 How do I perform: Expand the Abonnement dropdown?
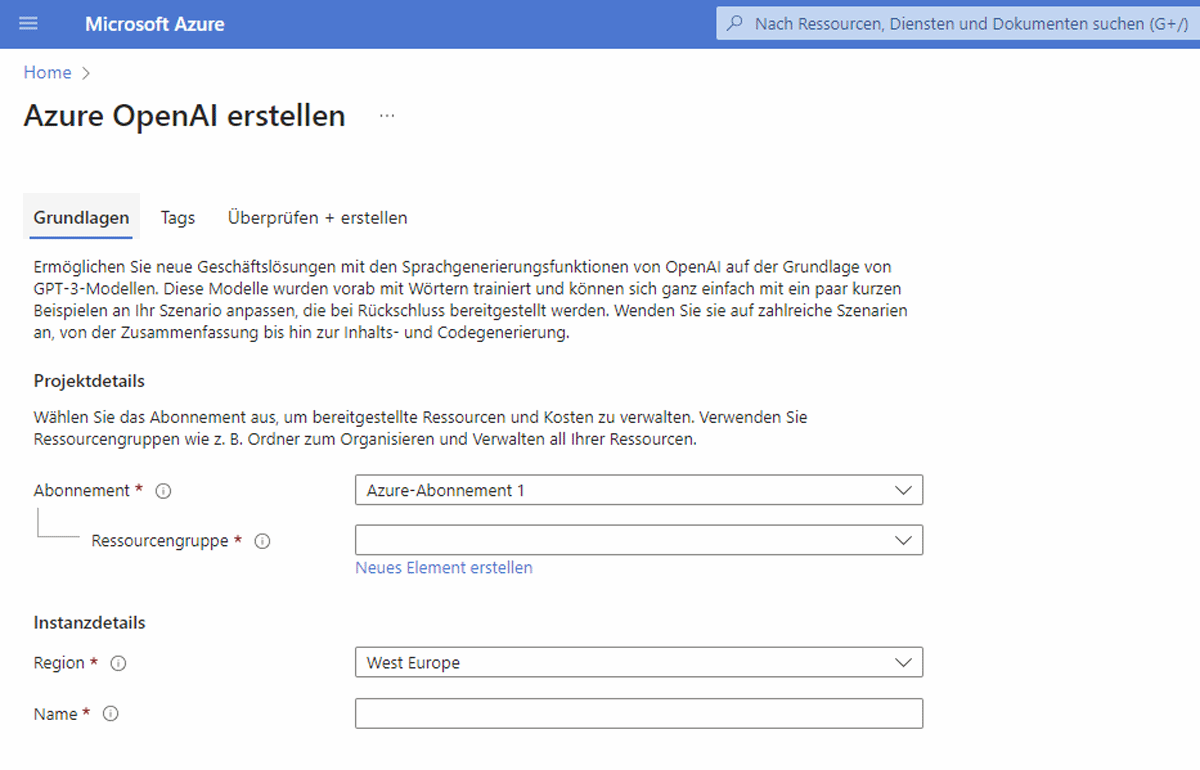point(638,491)
